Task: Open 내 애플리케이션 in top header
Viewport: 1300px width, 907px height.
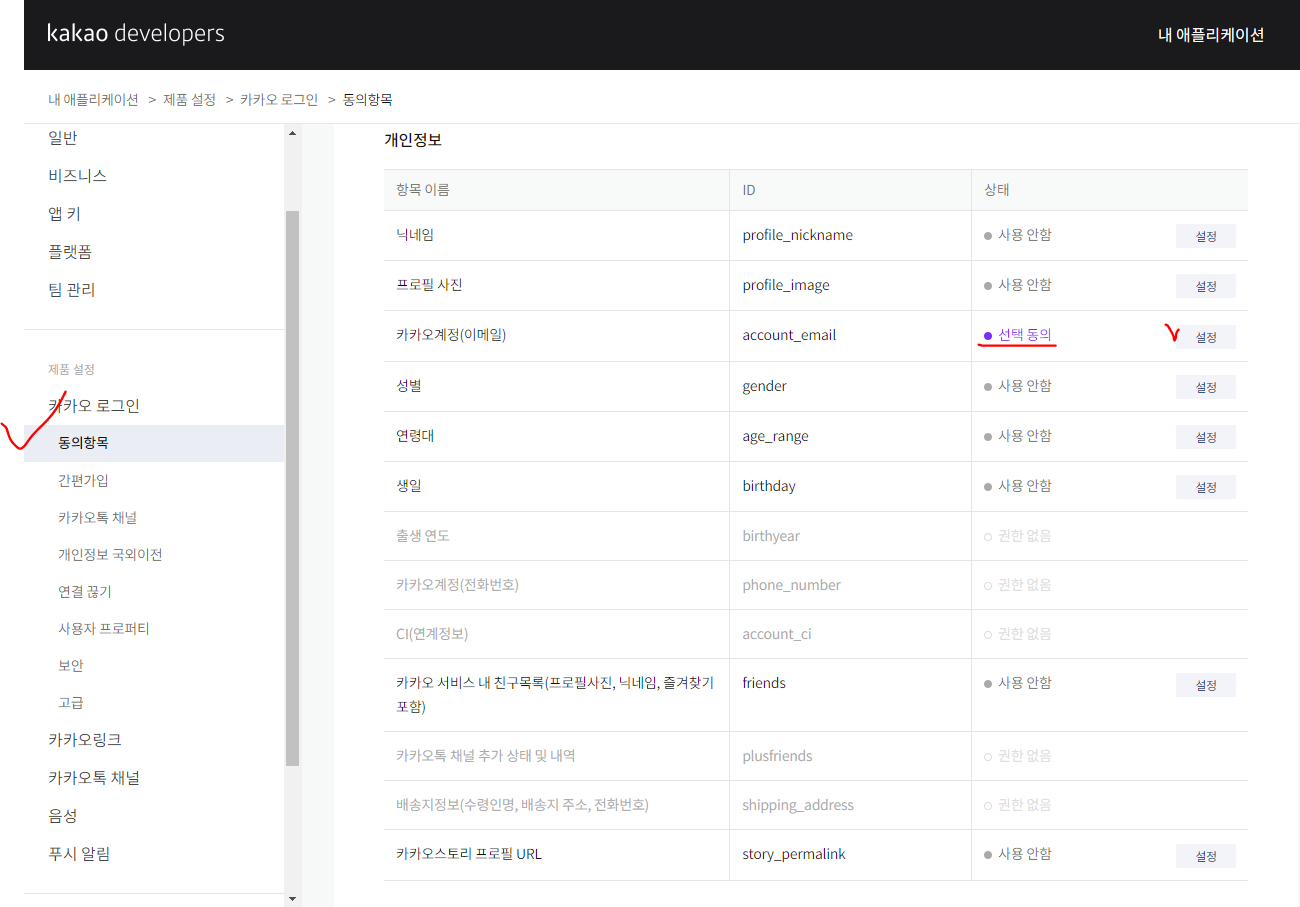Action: [x=1211, y=35]
